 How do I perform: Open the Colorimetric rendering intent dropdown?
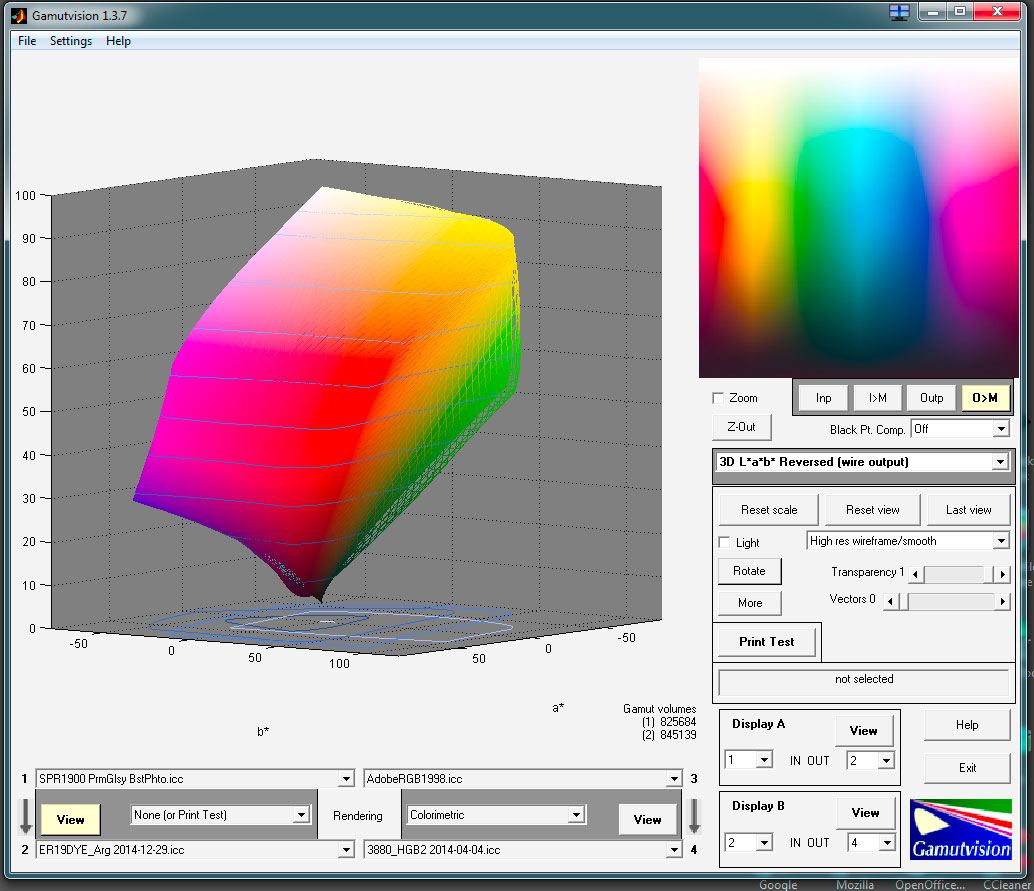coord(495,815)
